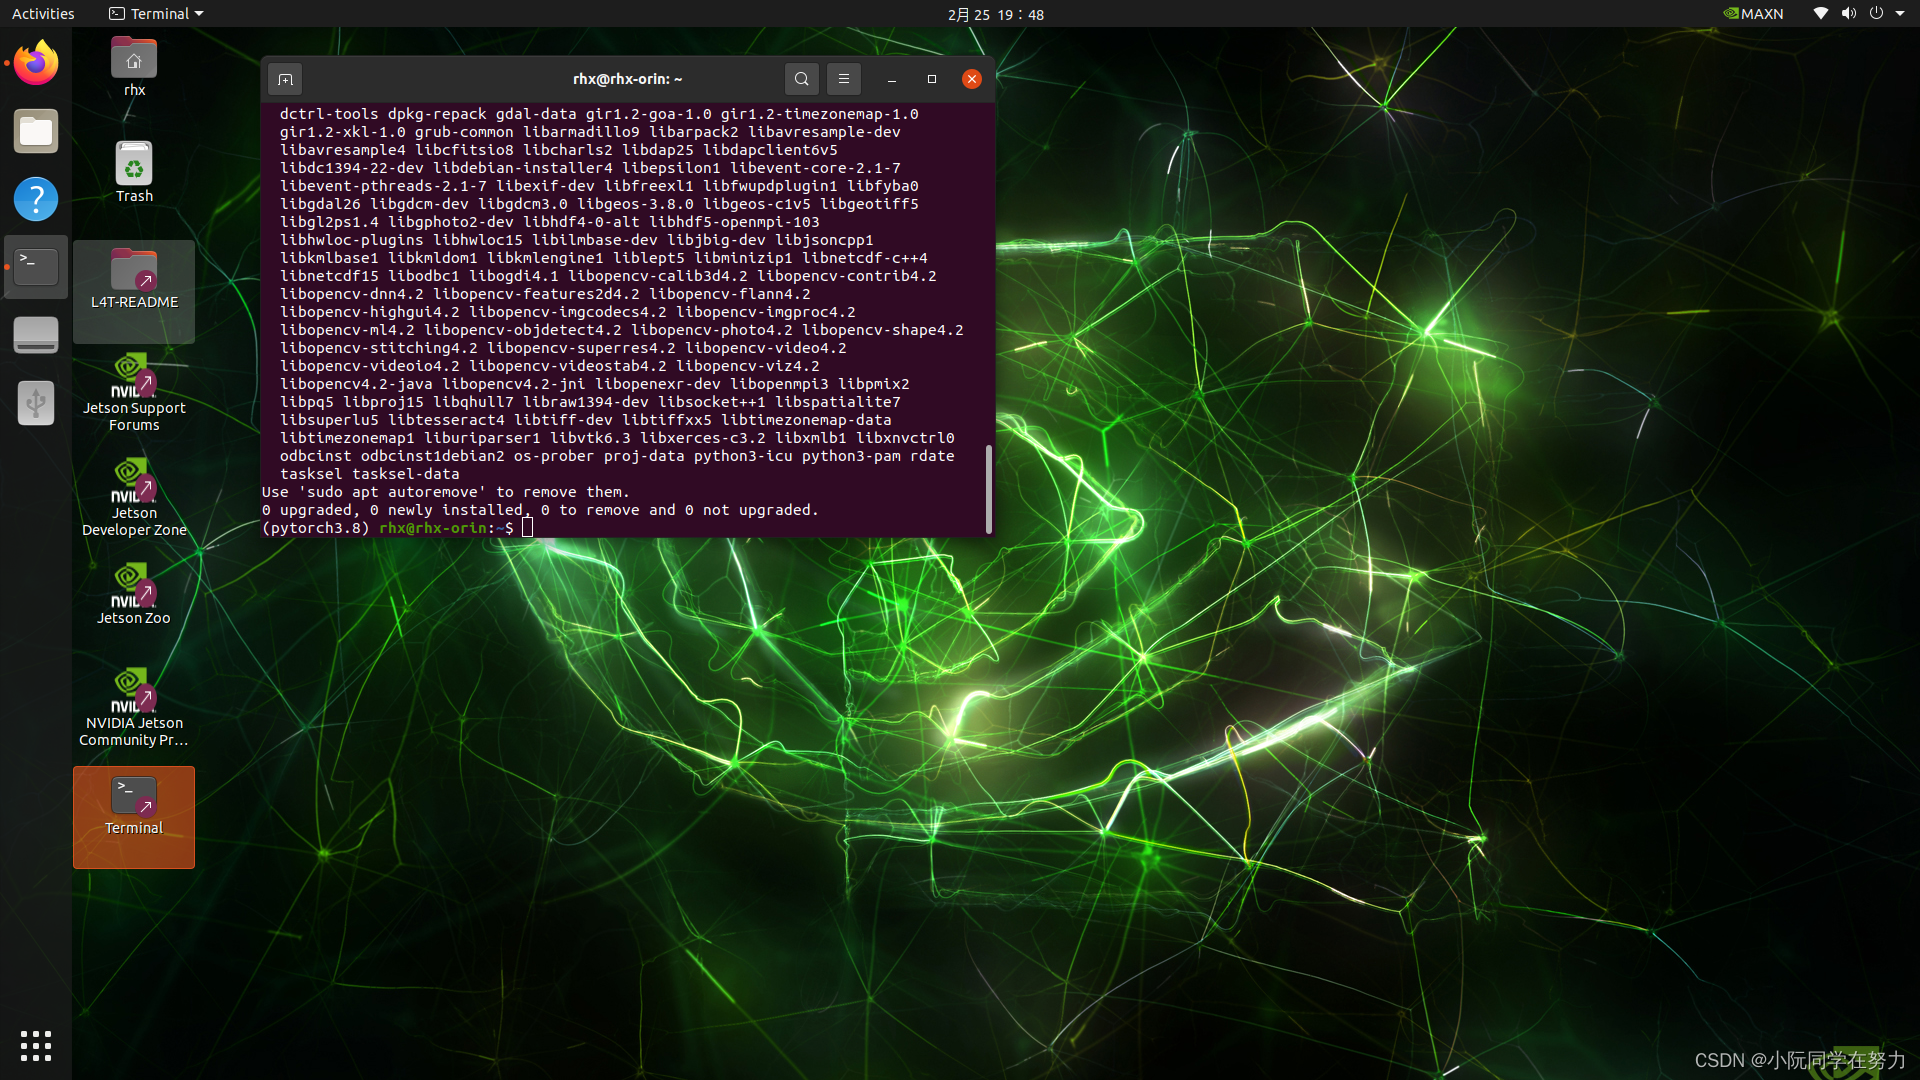
Task: Click the '0 upgraded, 0 newly installed' line
Action: (x=540, y=510)
